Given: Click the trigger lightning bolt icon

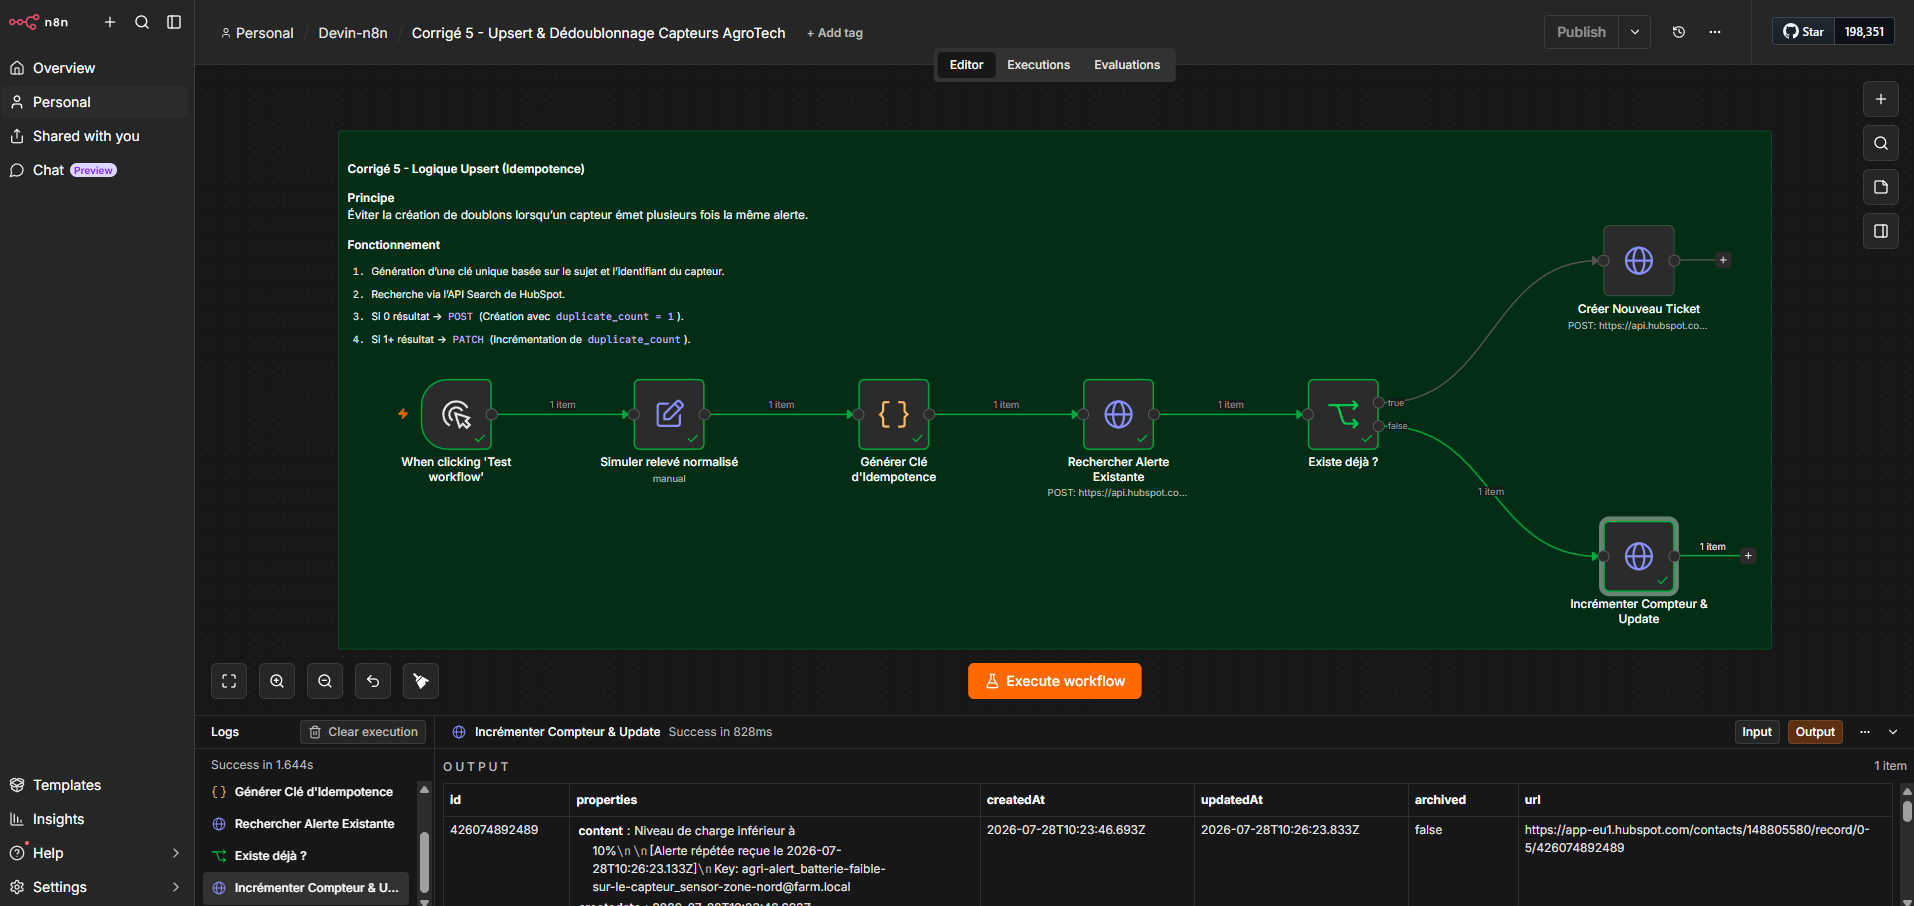Looking at the screenshot, I should click(x=403, y=414).
